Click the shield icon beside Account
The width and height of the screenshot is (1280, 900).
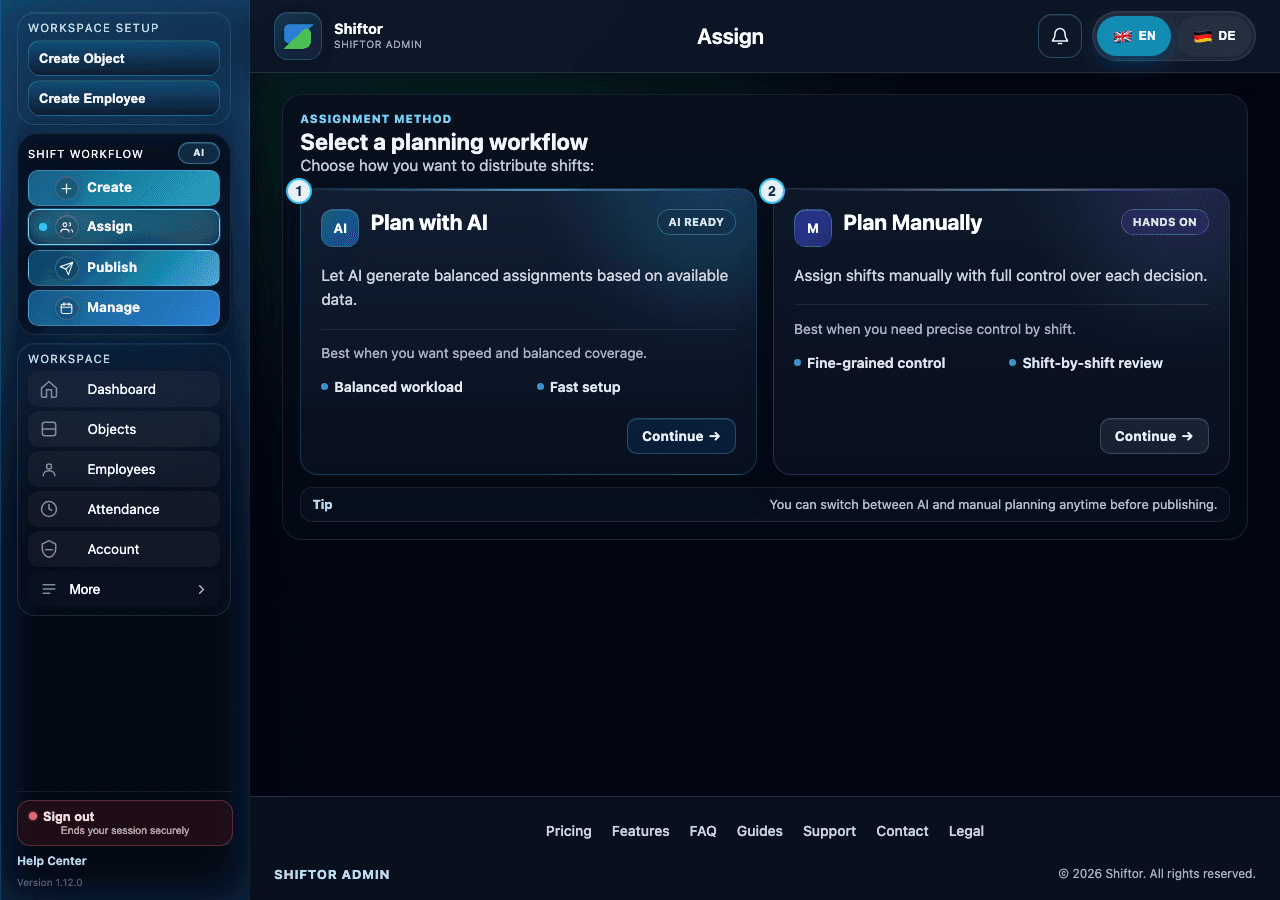click(x=49, y=550)
